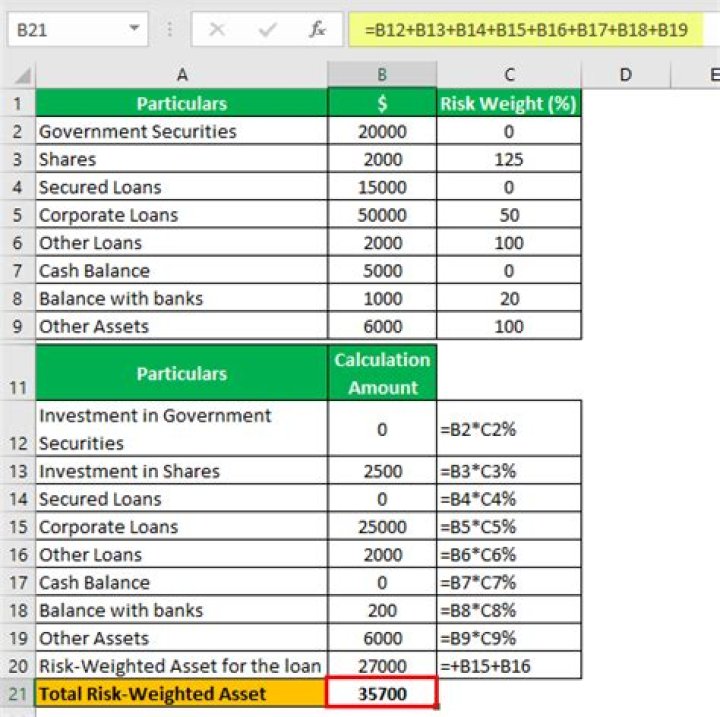Screen dimensions: 720x717
Task: Click the 'Risk Weight (%)' header cell
Action: click(x=509, y=103)
